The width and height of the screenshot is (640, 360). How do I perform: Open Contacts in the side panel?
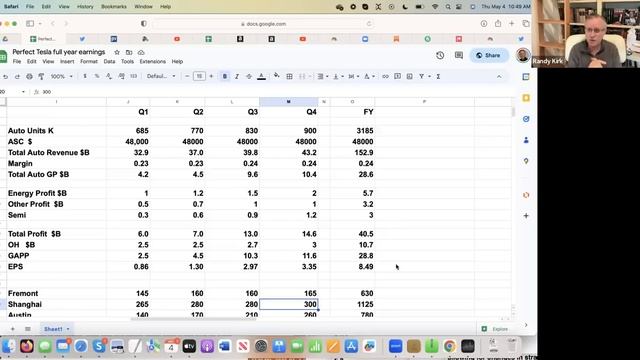pyautogui.click(x=526, y=140)
